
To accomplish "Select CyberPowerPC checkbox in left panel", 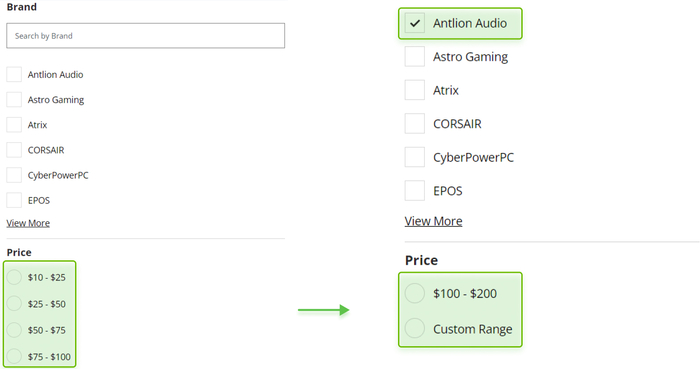I will click(x=14, y=175).
